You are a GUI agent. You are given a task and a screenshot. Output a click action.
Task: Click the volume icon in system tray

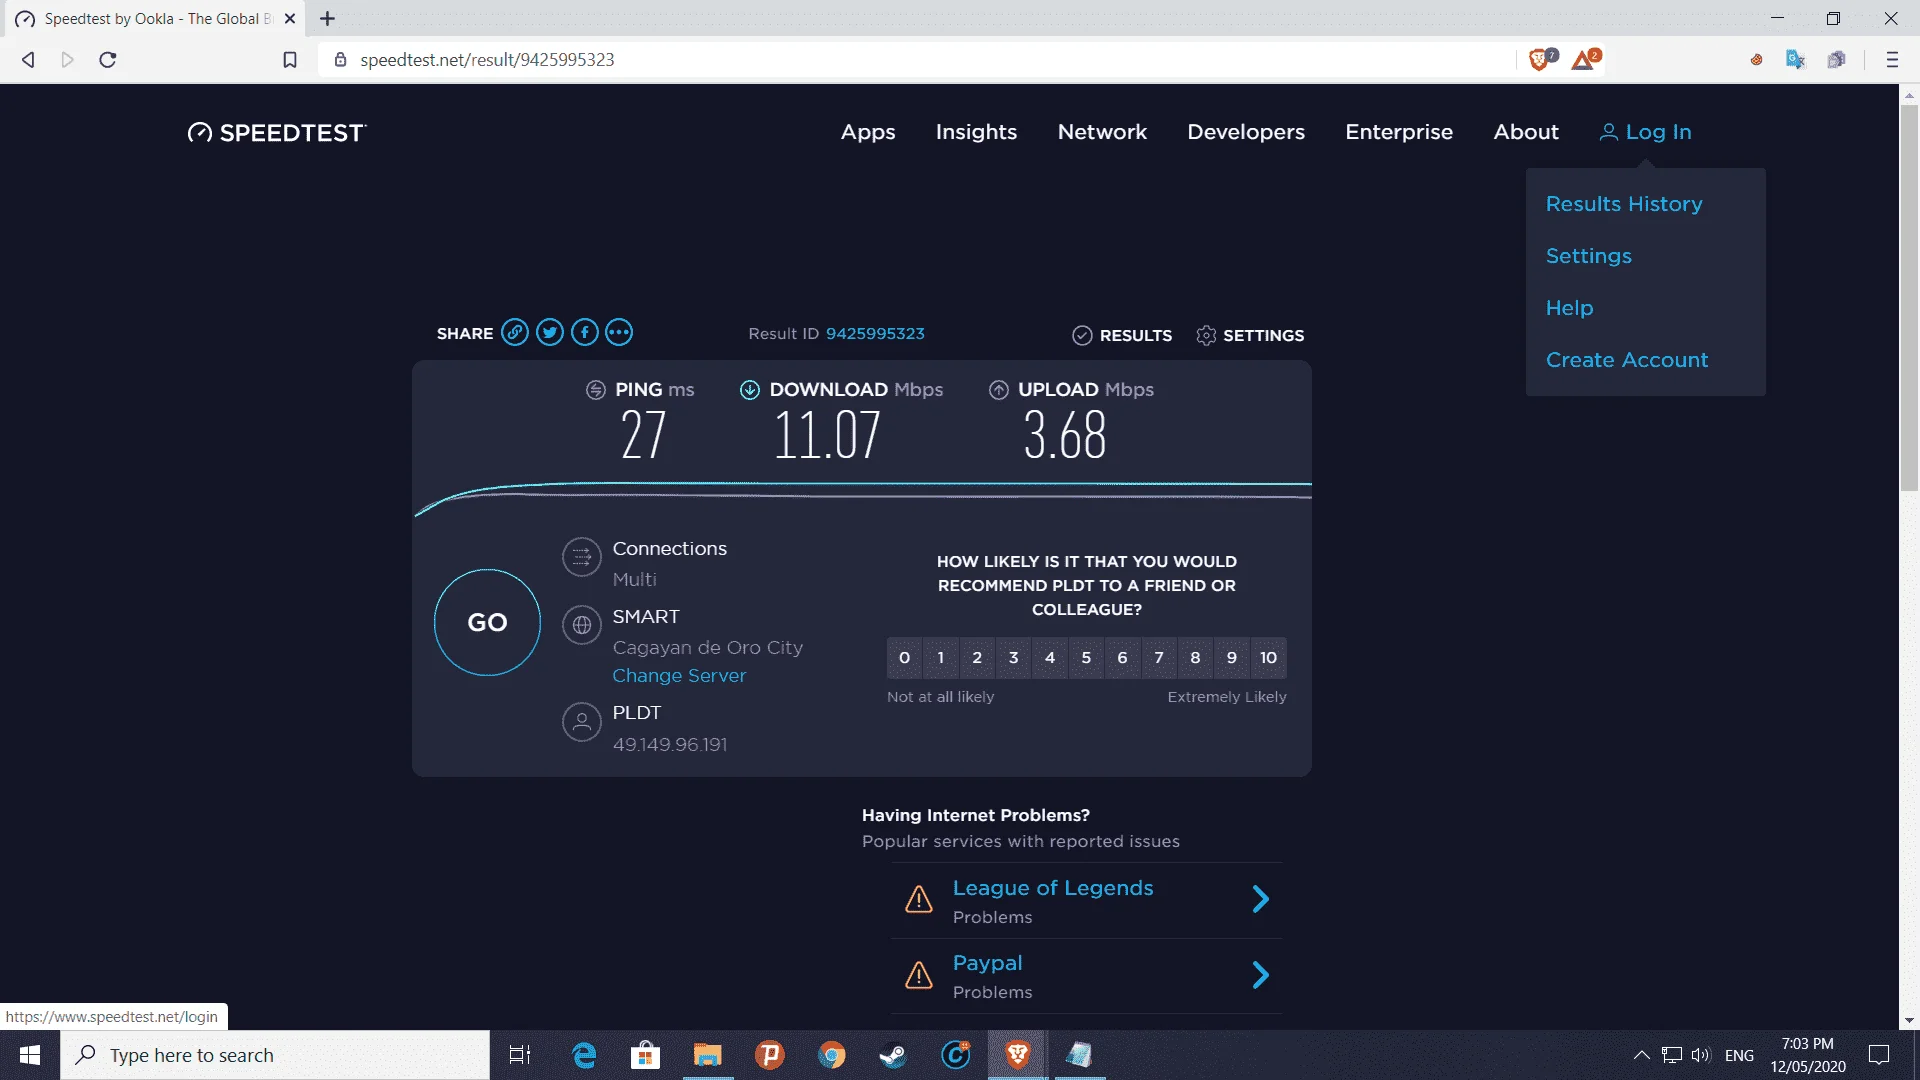click(x=1700, y=1055)
